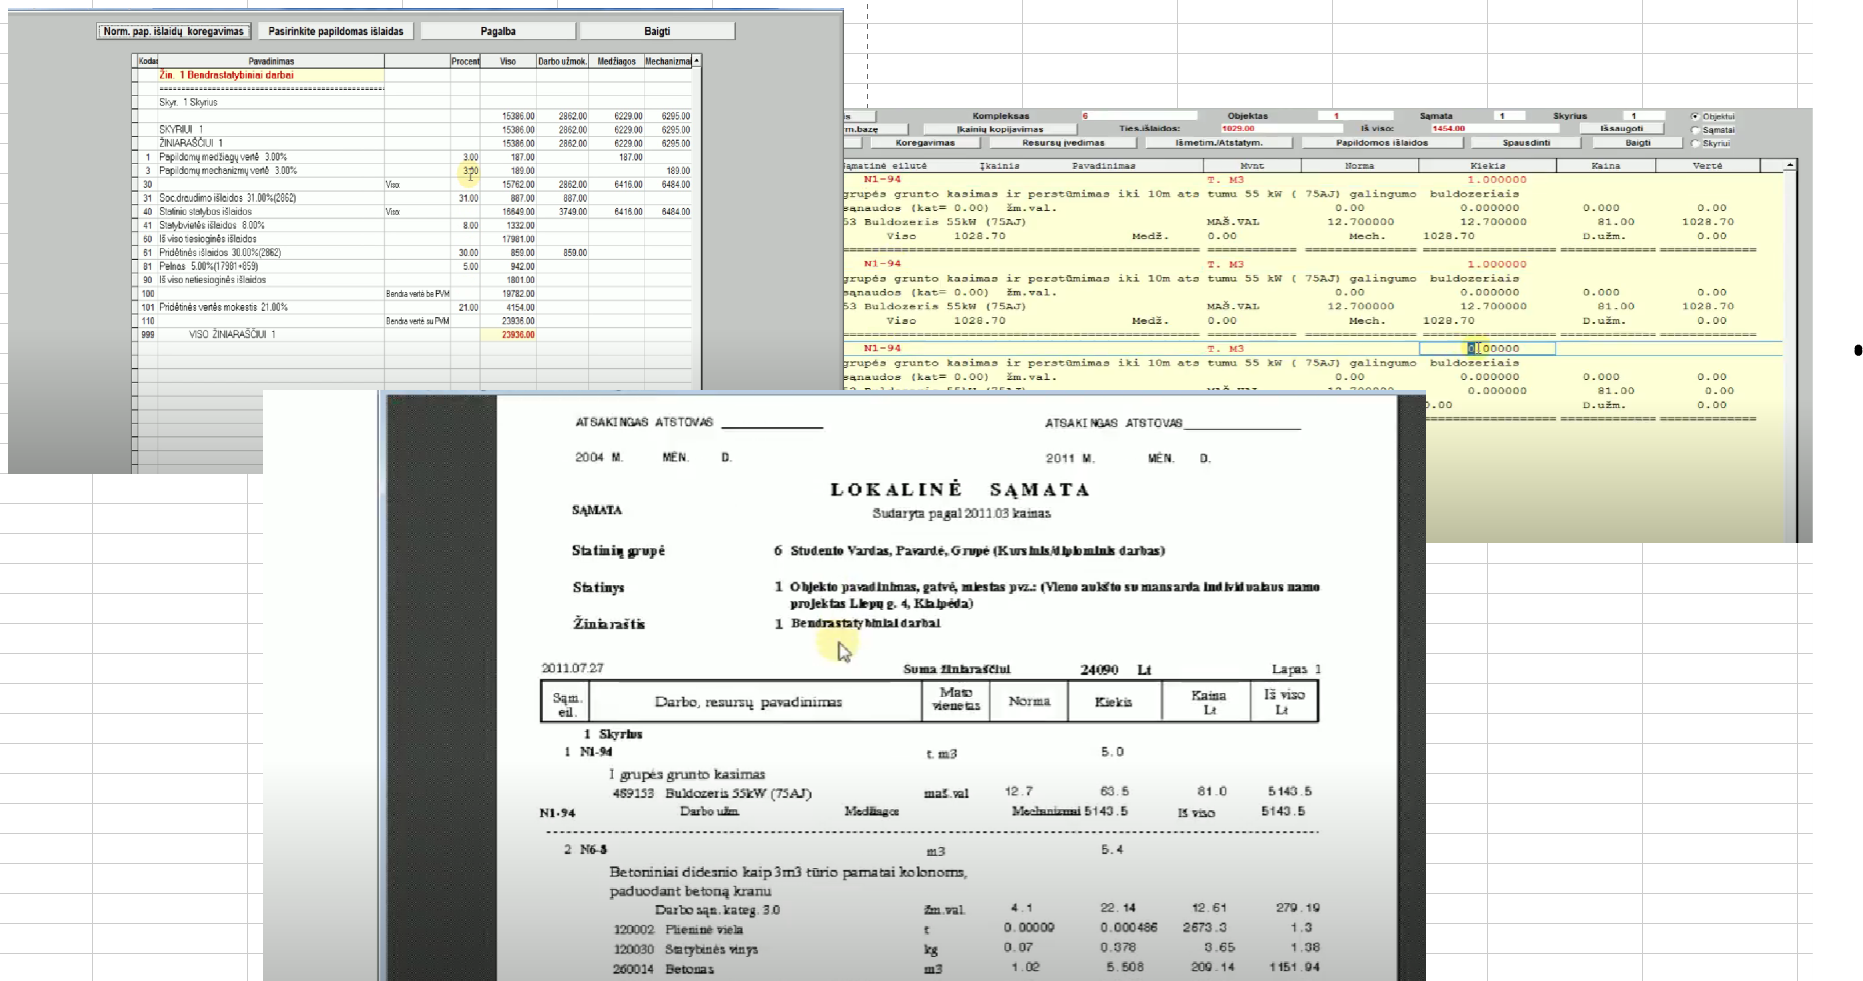Select the Sąmatai radio option

click(1695, 130)
